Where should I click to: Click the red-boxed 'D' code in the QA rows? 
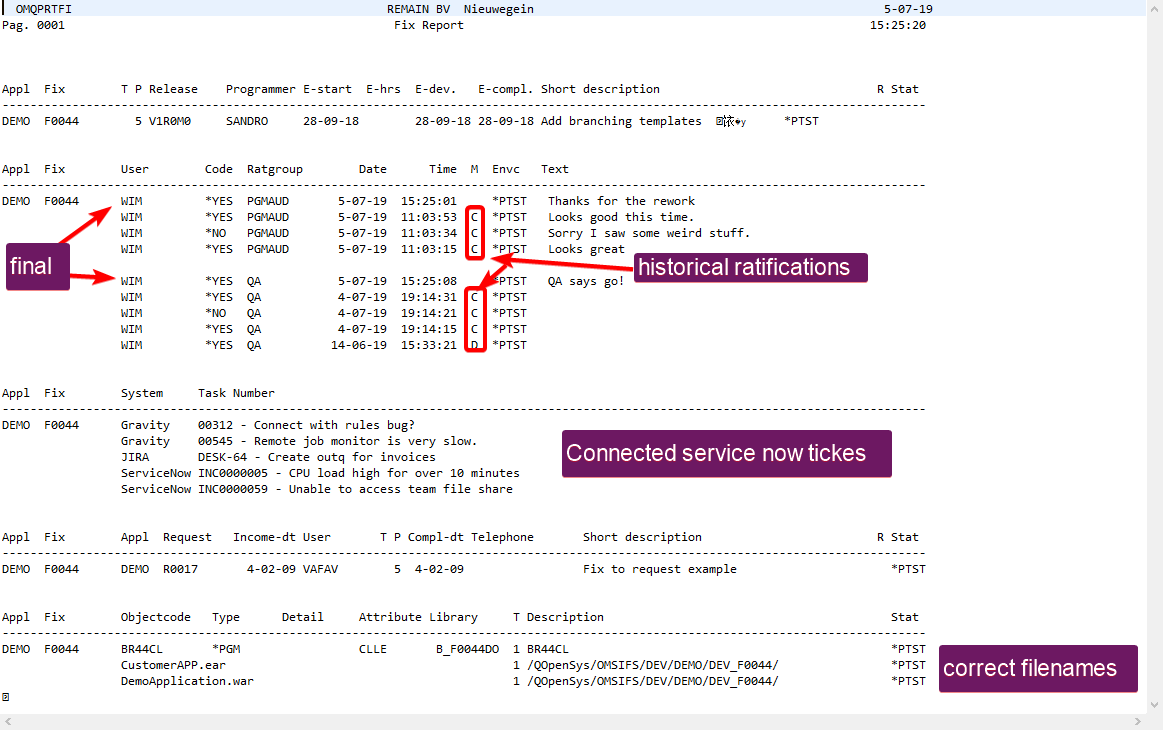(x=476, y=345)
